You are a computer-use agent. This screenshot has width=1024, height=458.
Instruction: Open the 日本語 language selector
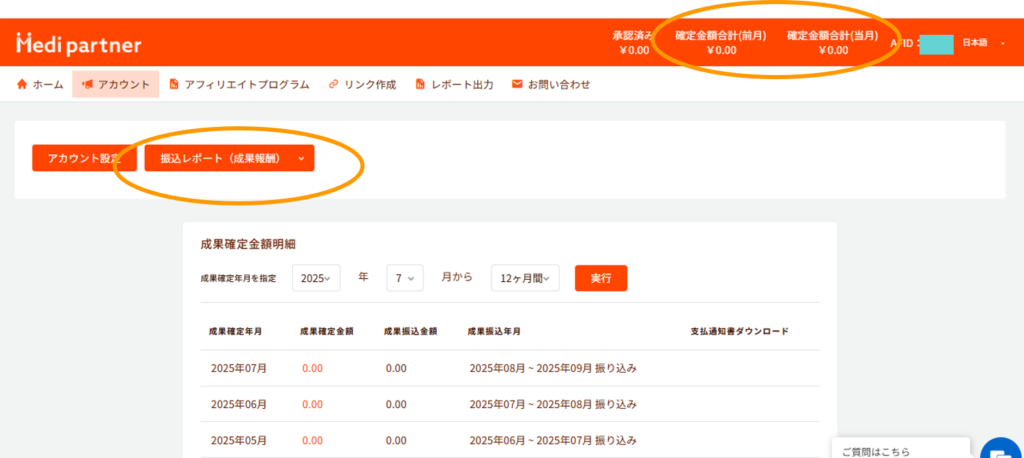tap(984, 42)
